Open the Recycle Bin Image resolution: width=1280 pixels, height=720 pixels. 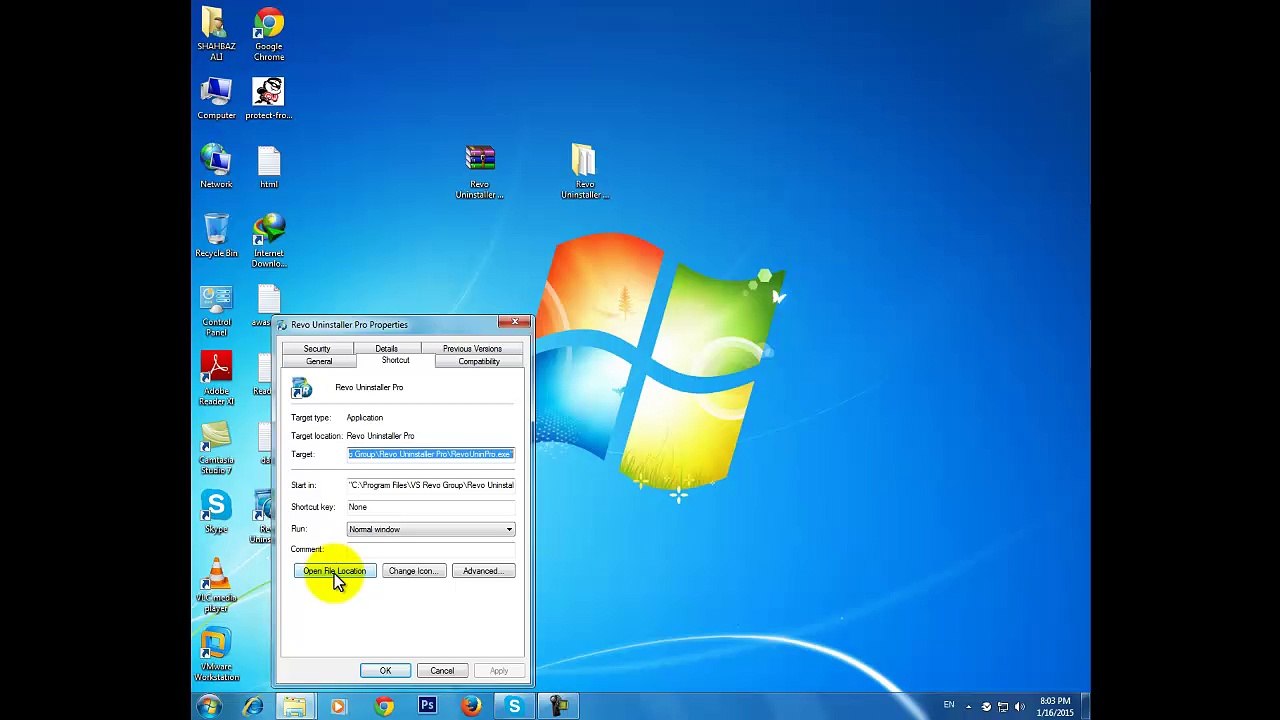click(x=216, y=236)
